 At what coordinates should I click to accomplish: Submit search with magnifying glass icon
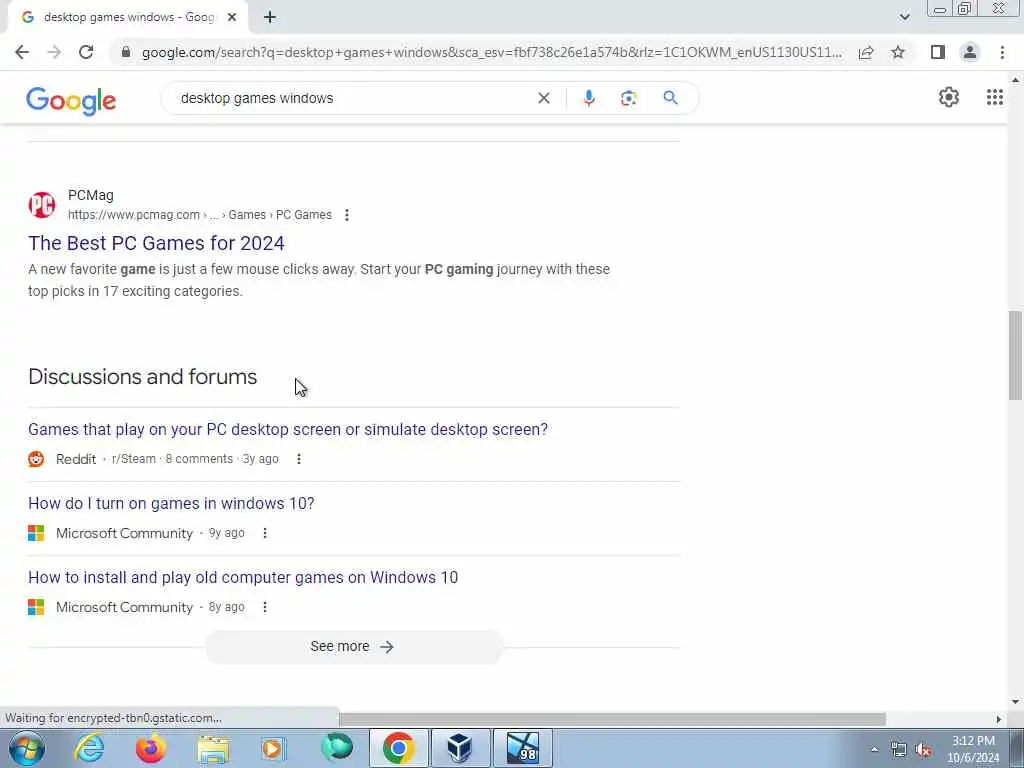[x=670, y=98]
